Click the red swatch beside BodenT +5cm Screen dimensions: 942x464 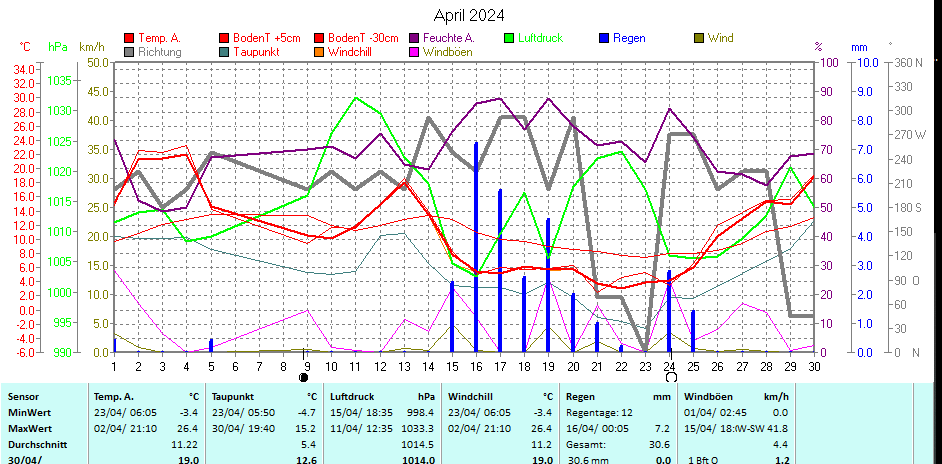(225, 38)
